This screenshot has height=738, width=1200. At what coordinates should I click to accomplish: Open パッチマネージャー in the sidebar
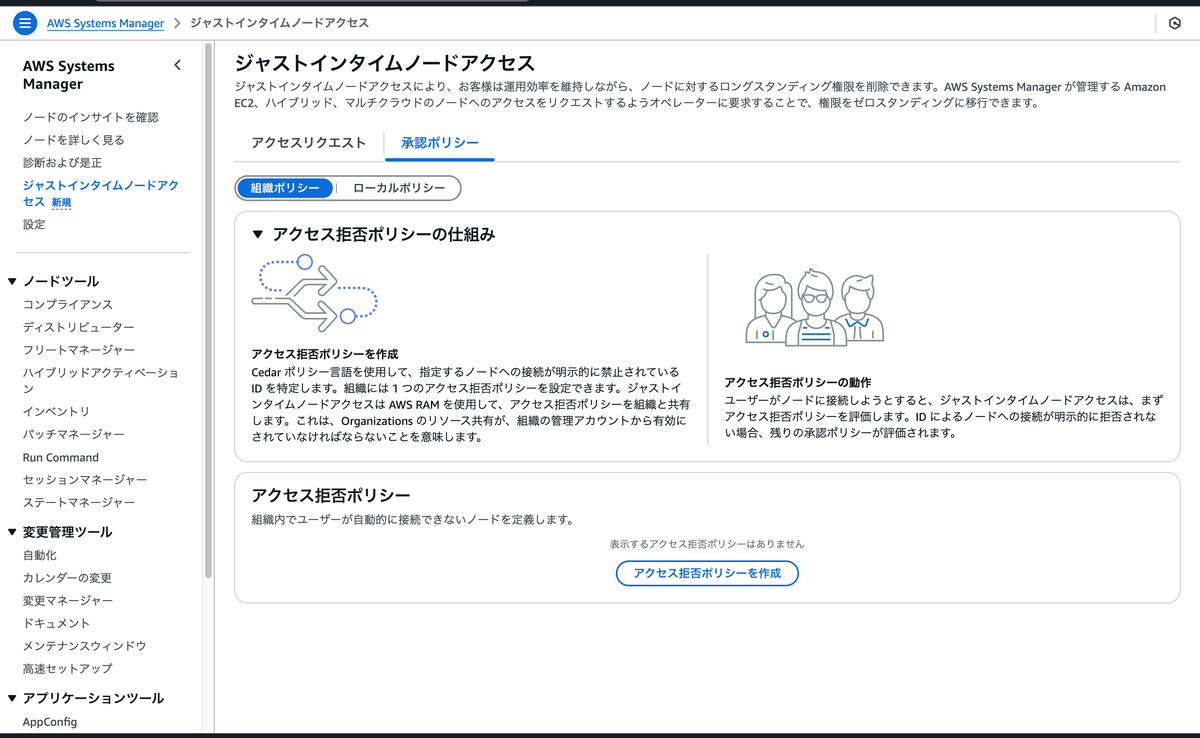click(x=74, y=434)
